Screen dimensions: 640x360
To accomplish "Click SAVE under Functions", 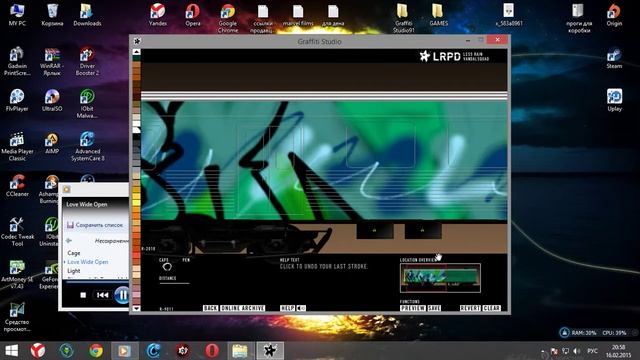I will point(434,308).
